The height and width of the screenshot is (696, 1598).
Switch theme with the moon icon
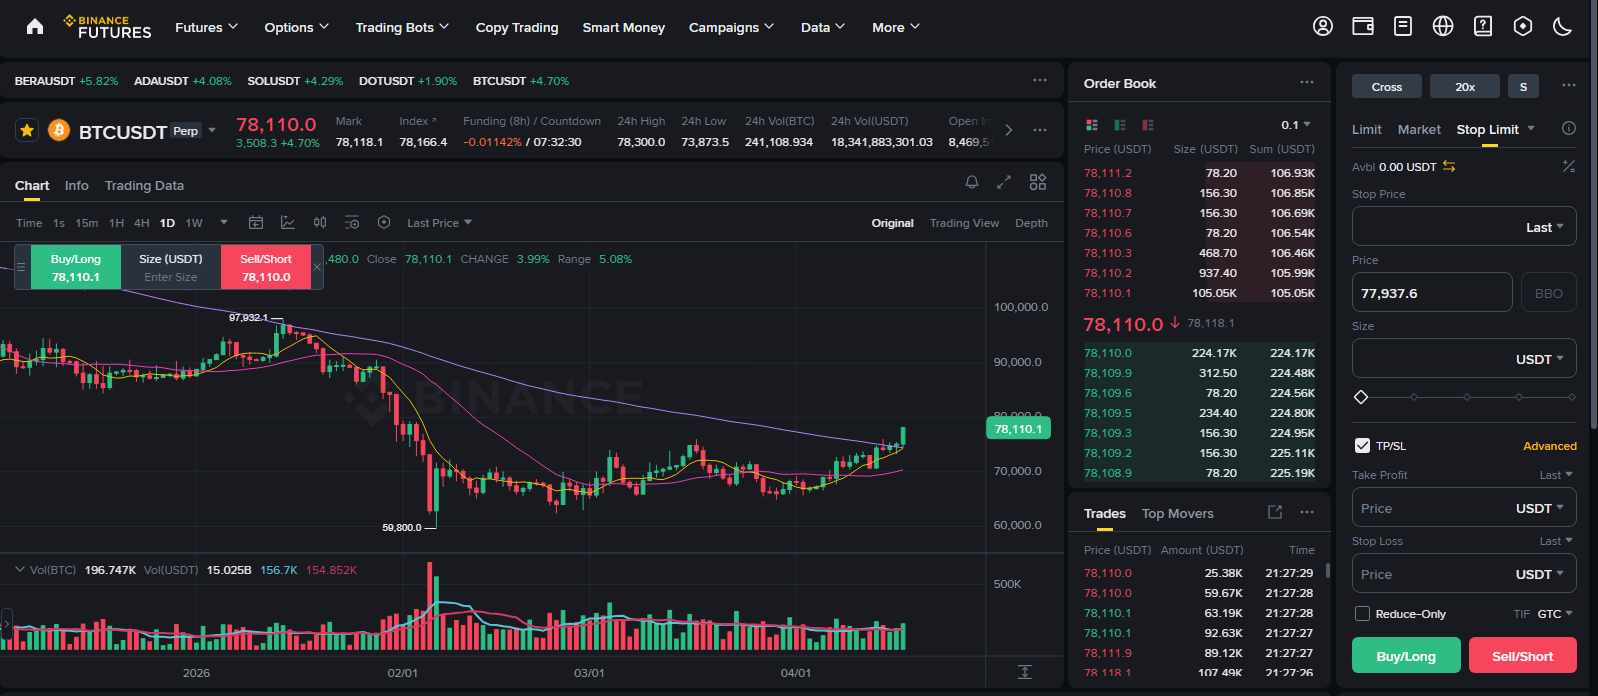tap(1563, 27)
